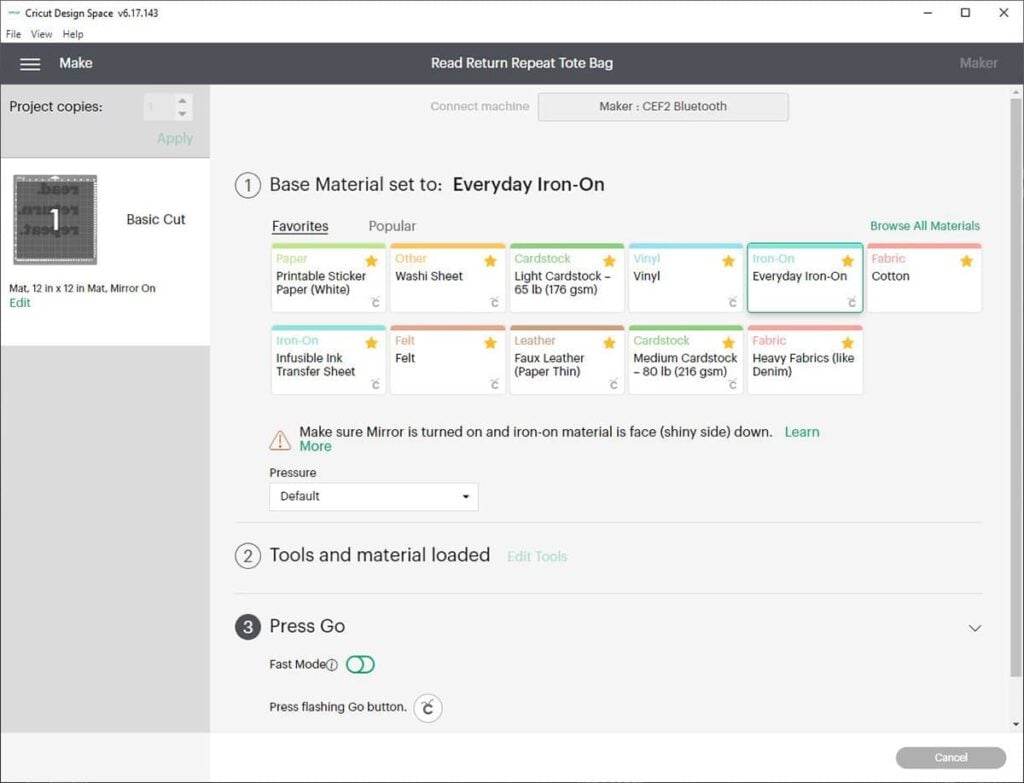Screen dimensions: 1024x783
Task: Click favorite star on Vinyl card
Action: pos(729,261)
